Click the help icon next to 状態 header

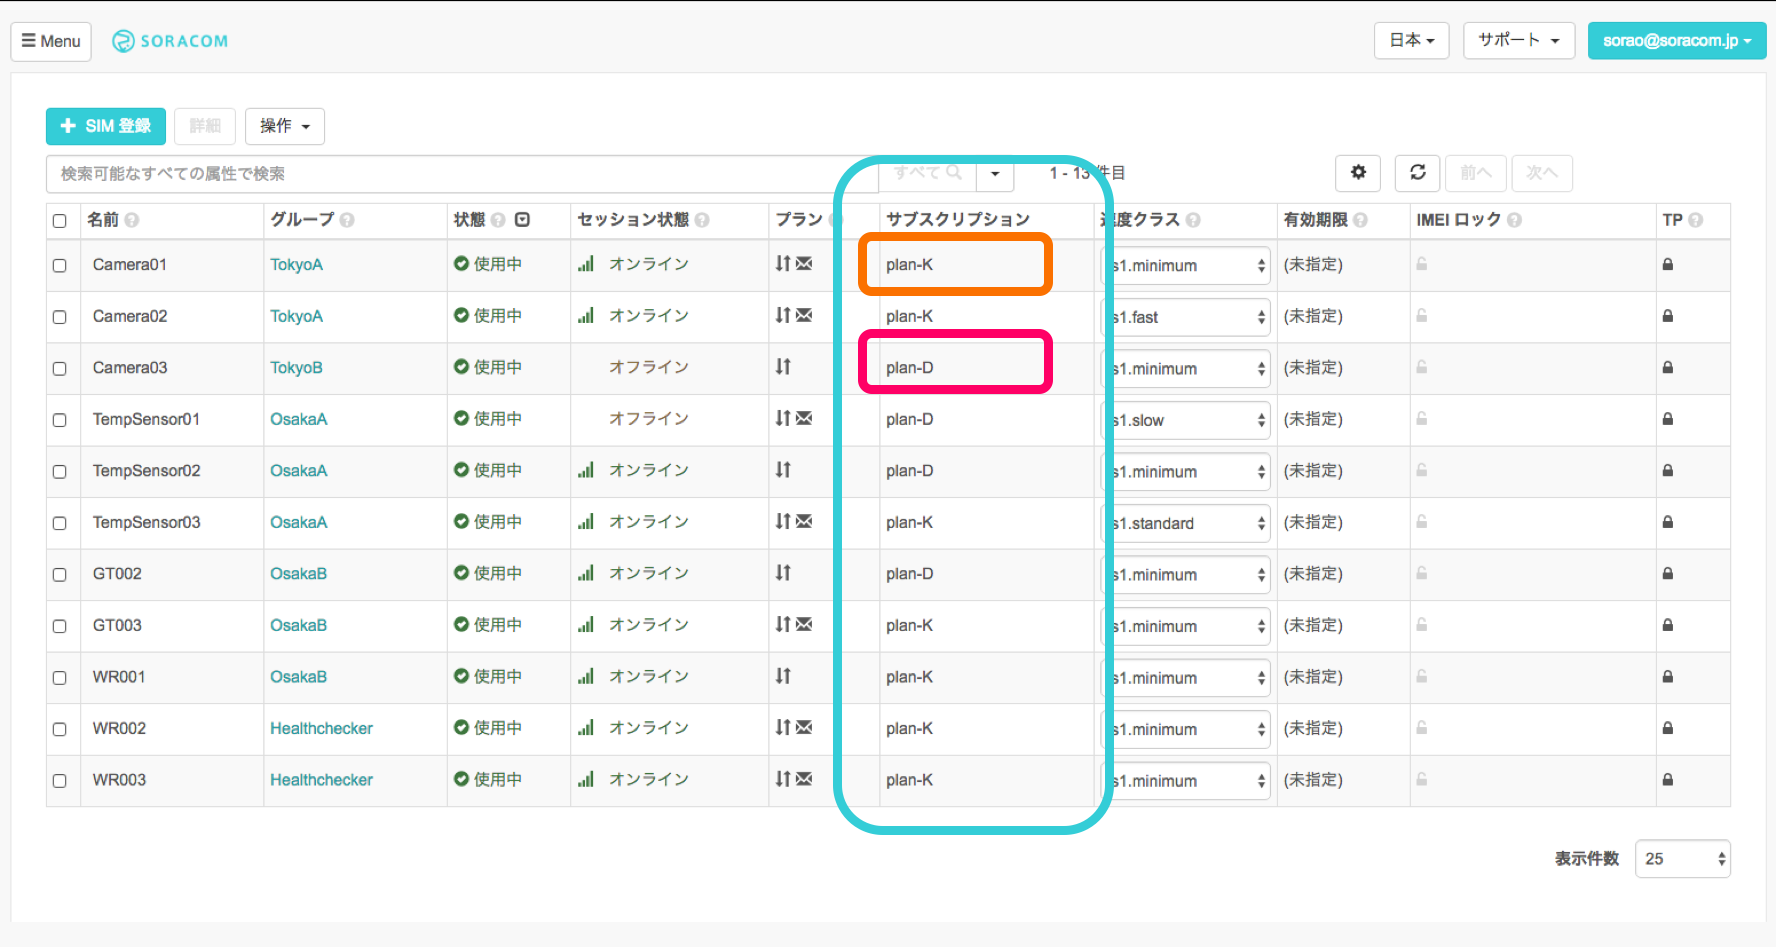pos(498,220)
